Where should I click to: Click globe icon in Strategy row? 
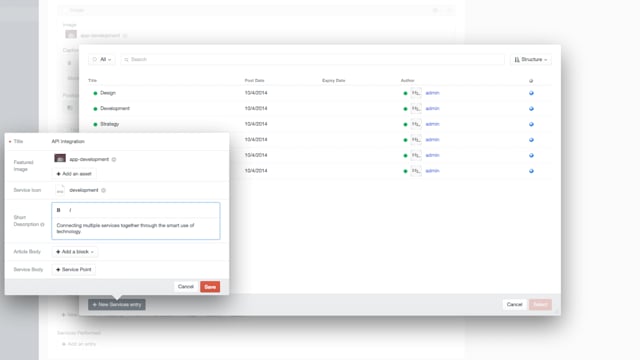531,124
